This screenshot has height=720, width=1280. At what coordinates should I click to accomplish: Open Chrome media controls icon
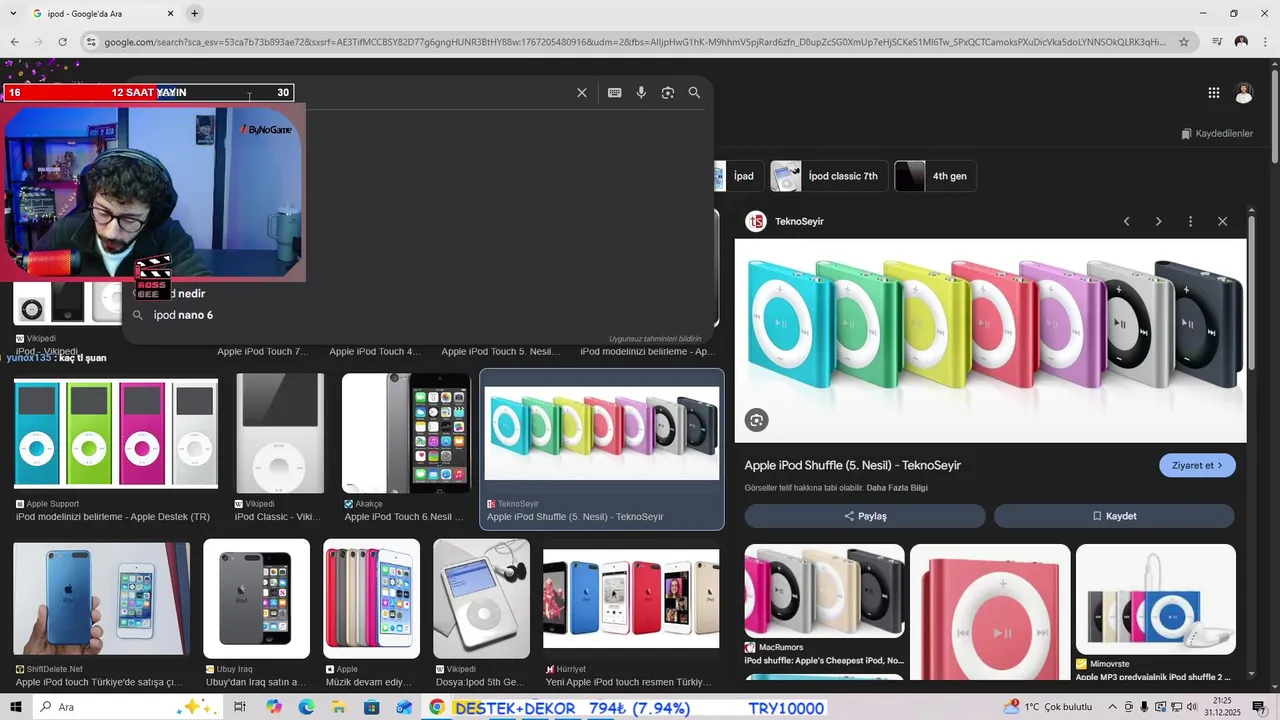tap(1217, 42)
